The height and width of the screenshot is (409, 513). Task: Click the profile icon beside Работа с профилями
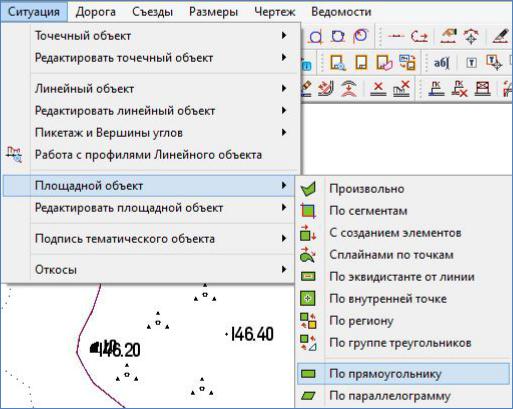14,155
